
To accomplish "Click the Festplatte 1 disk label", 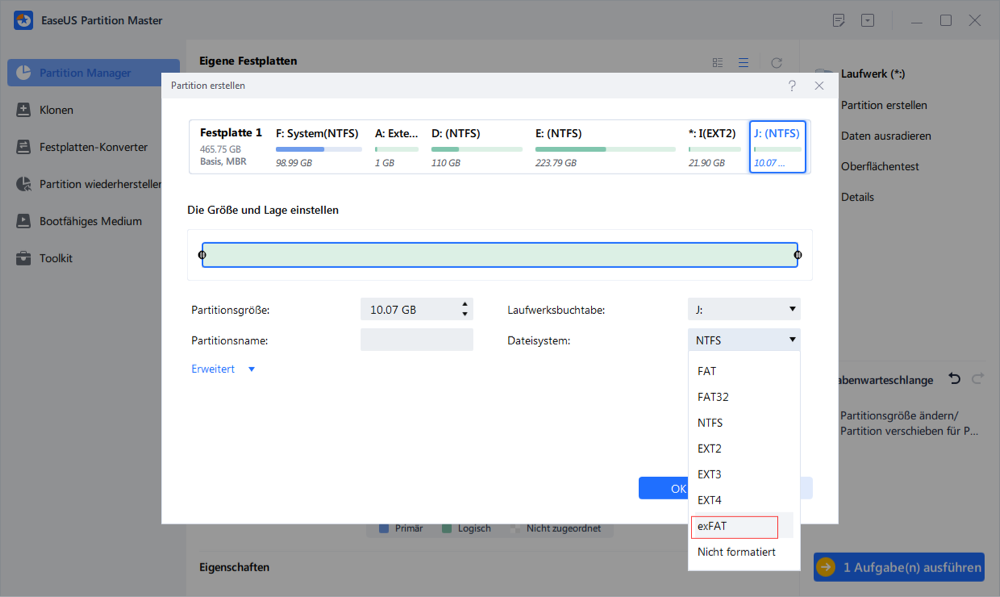I will 230,133.
